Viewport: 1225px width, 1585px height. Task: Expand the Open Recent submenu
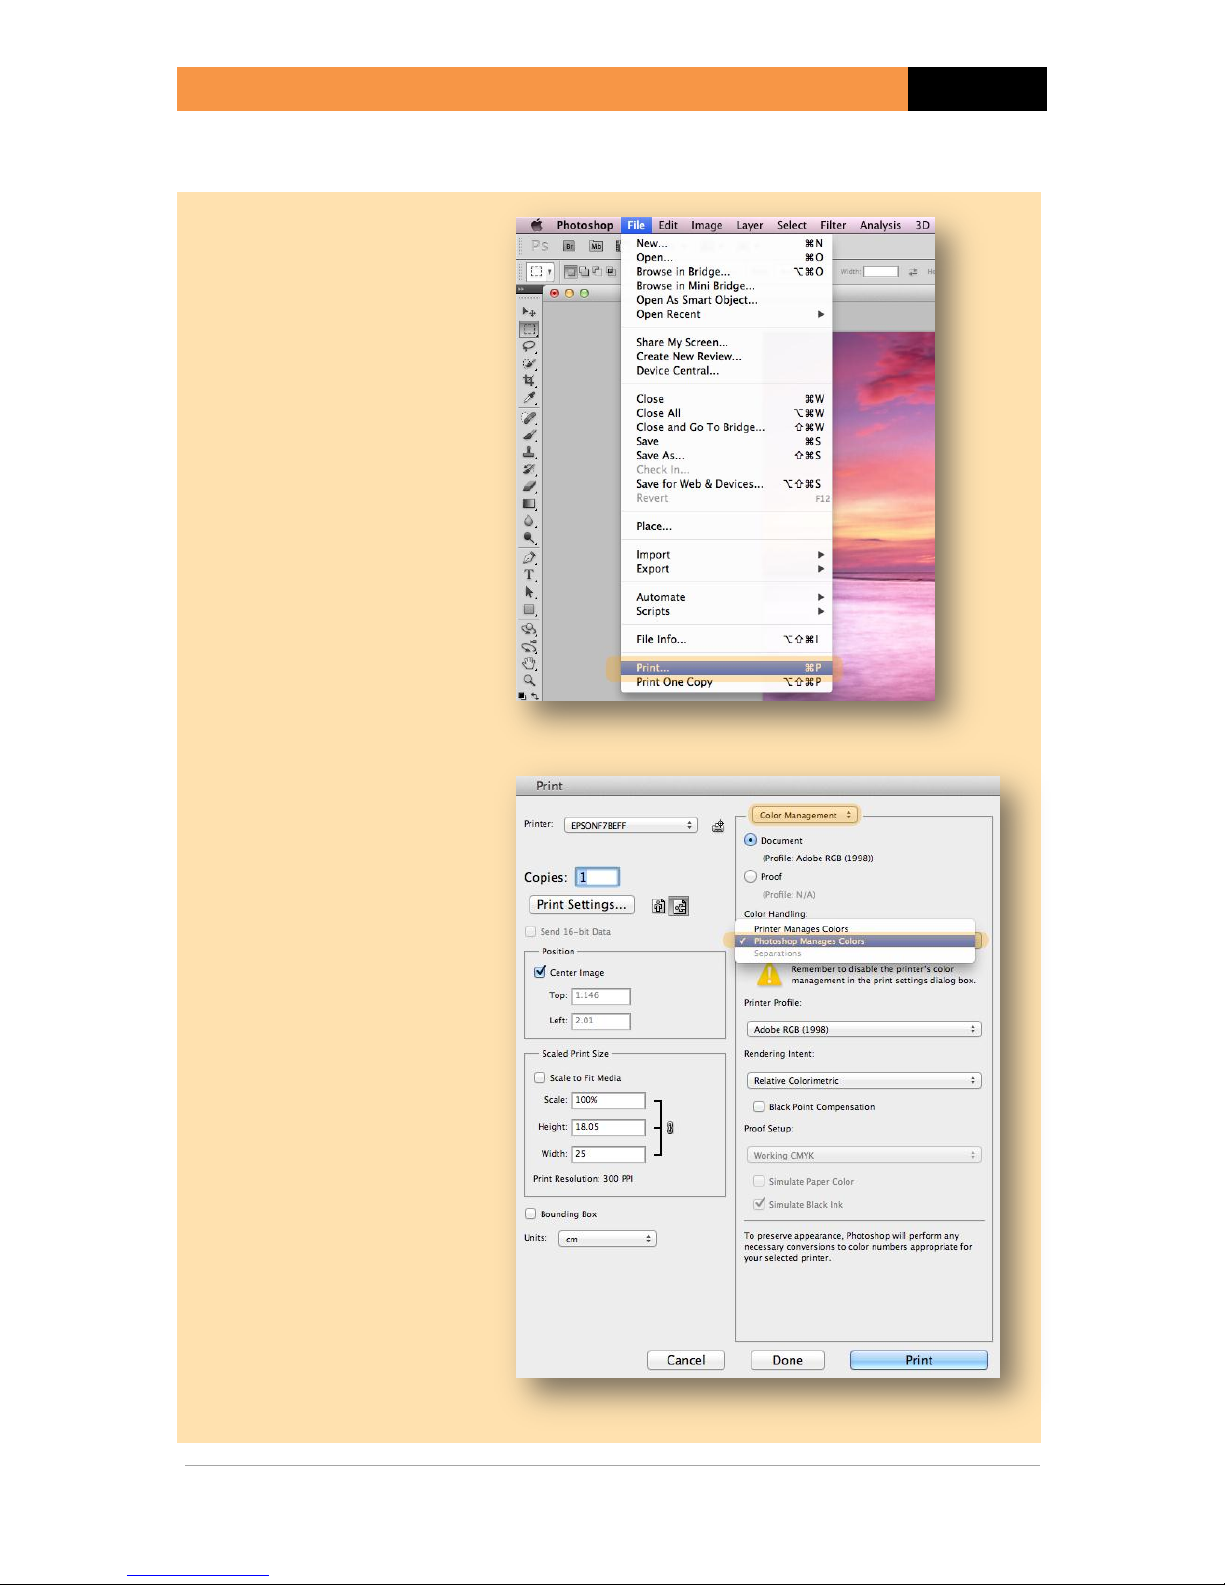tap(727, 314)
